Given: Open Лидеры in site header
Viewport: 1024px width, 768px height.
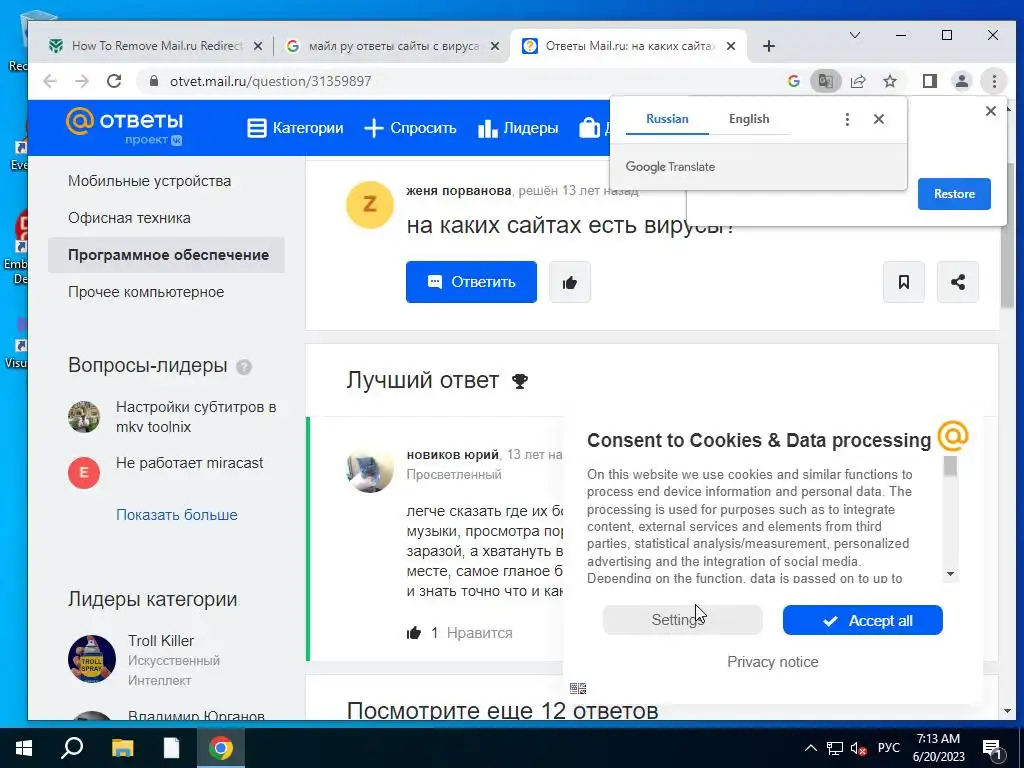Looking at the screenshot, I should (x=519, y=128).
